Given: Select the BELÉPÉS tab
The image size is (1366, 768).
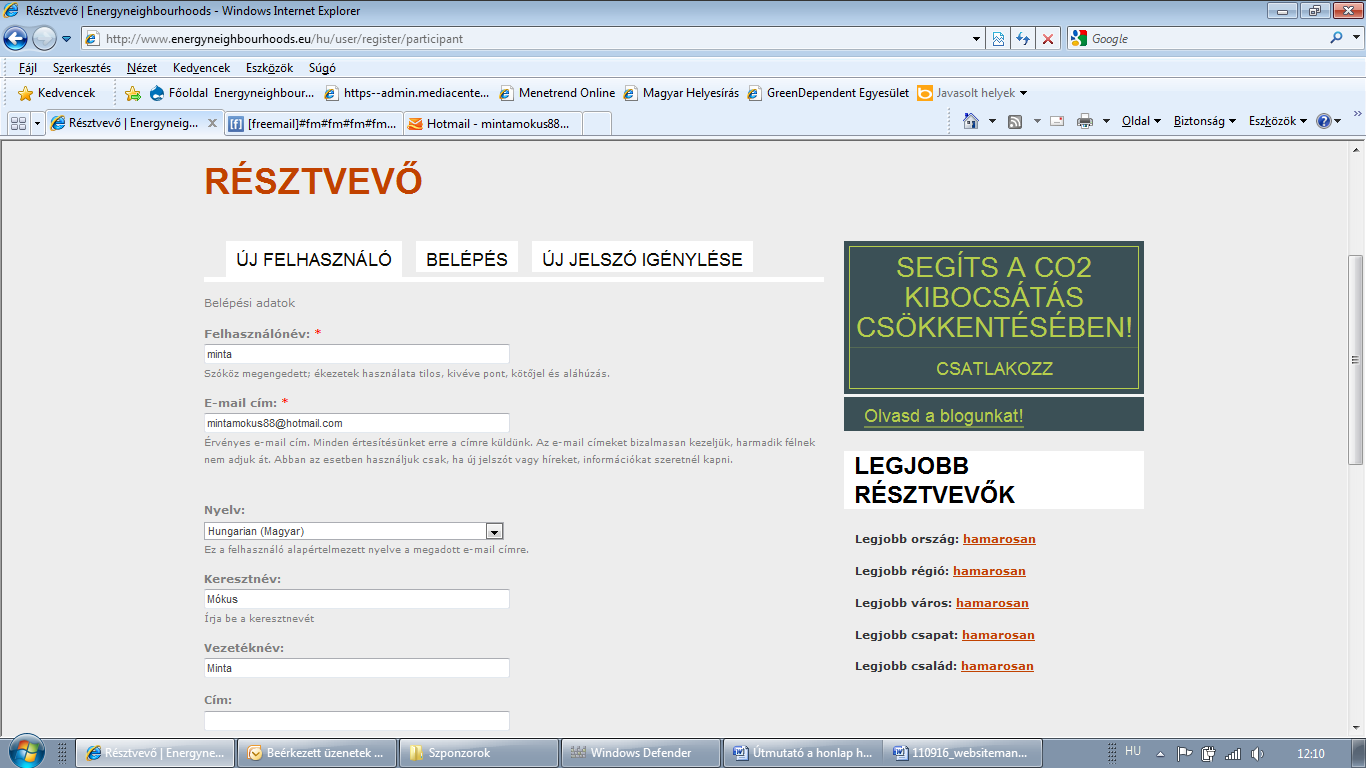Looking at the screenshot, I should coord(467,259).
